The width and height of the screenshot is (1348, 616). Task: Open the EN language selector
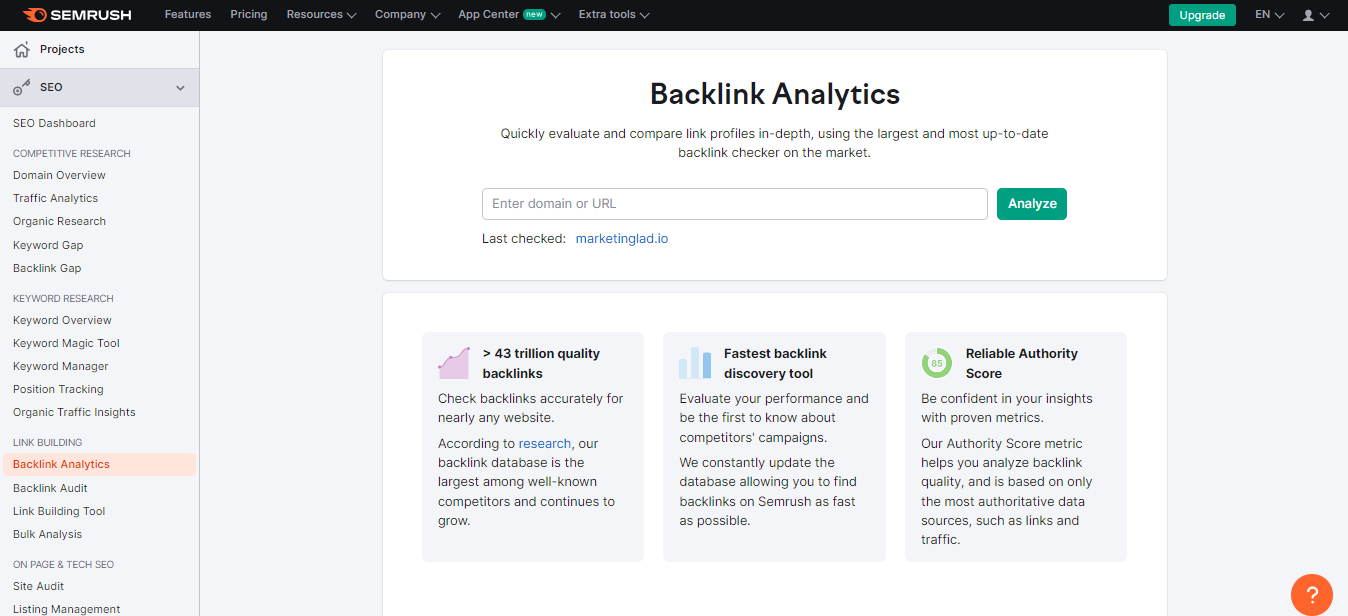coord(1269,15)
